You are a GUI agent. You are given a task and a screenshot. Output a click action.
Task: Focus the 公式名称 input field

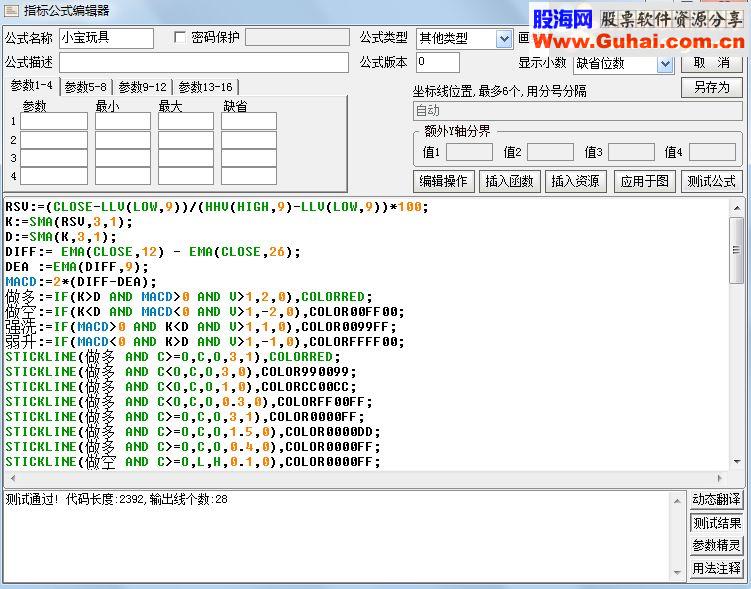106,38
